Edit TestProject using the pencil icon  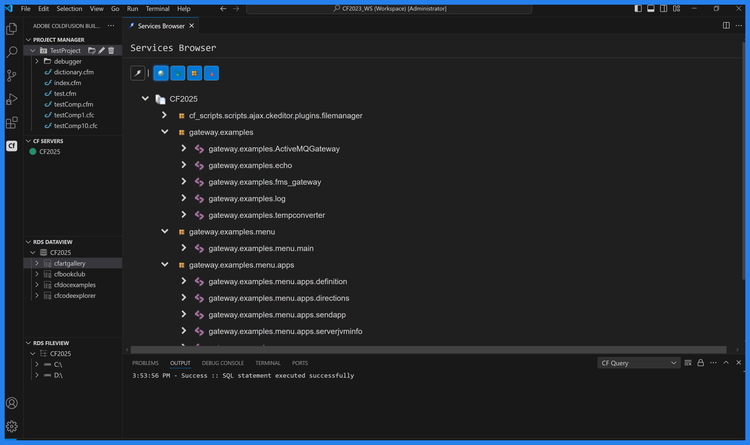tap(101, 50)
